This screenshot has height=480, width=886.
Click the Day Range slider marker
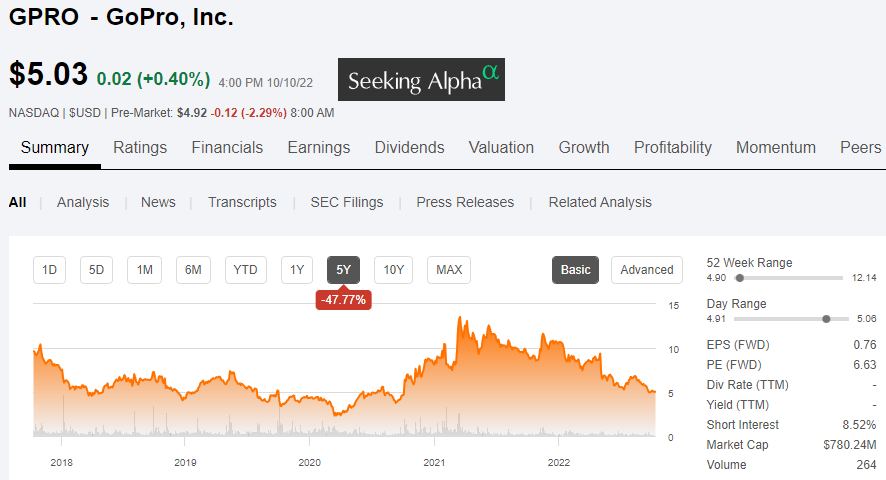click(826, 318)
